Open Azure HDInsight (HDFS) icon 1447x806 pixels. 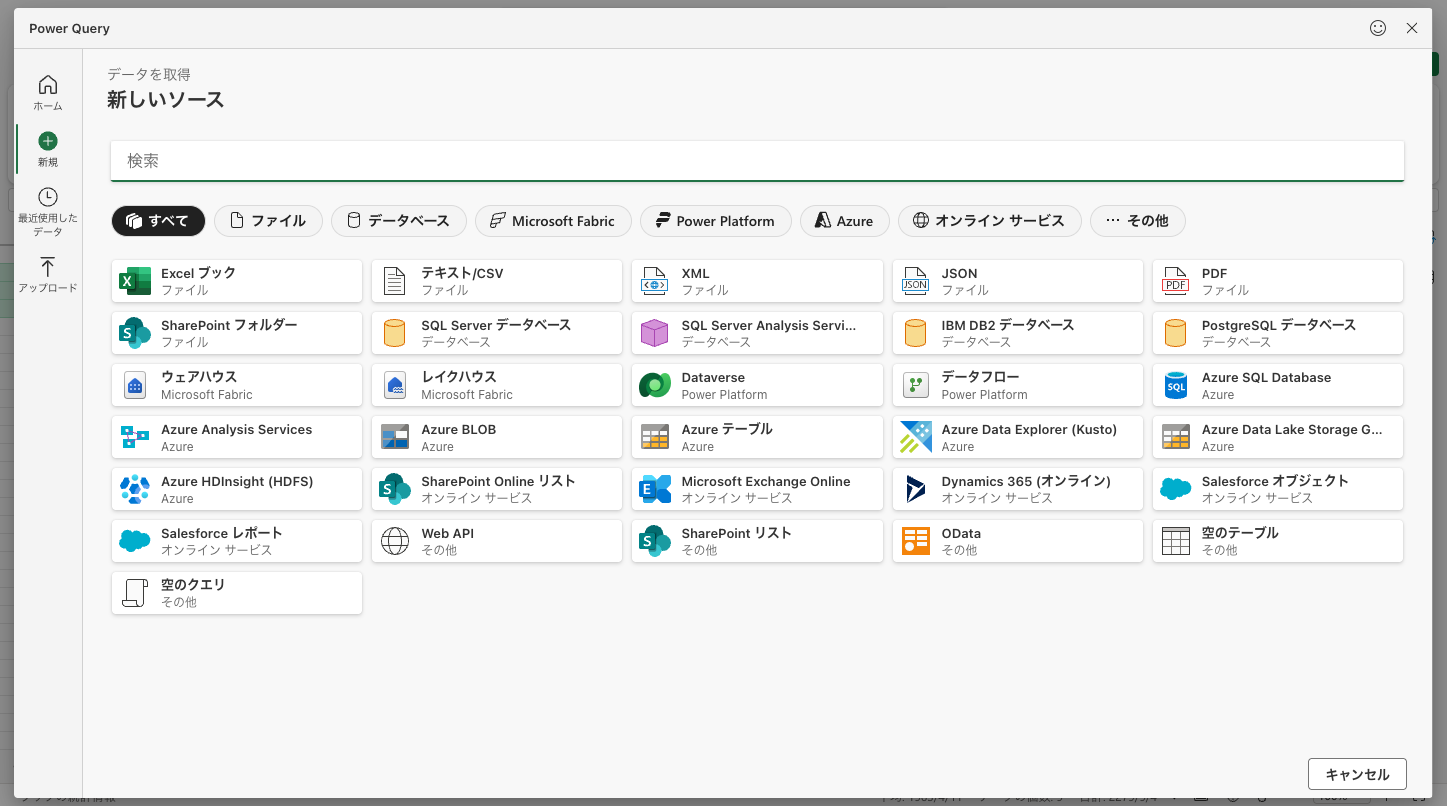(135, 489)
